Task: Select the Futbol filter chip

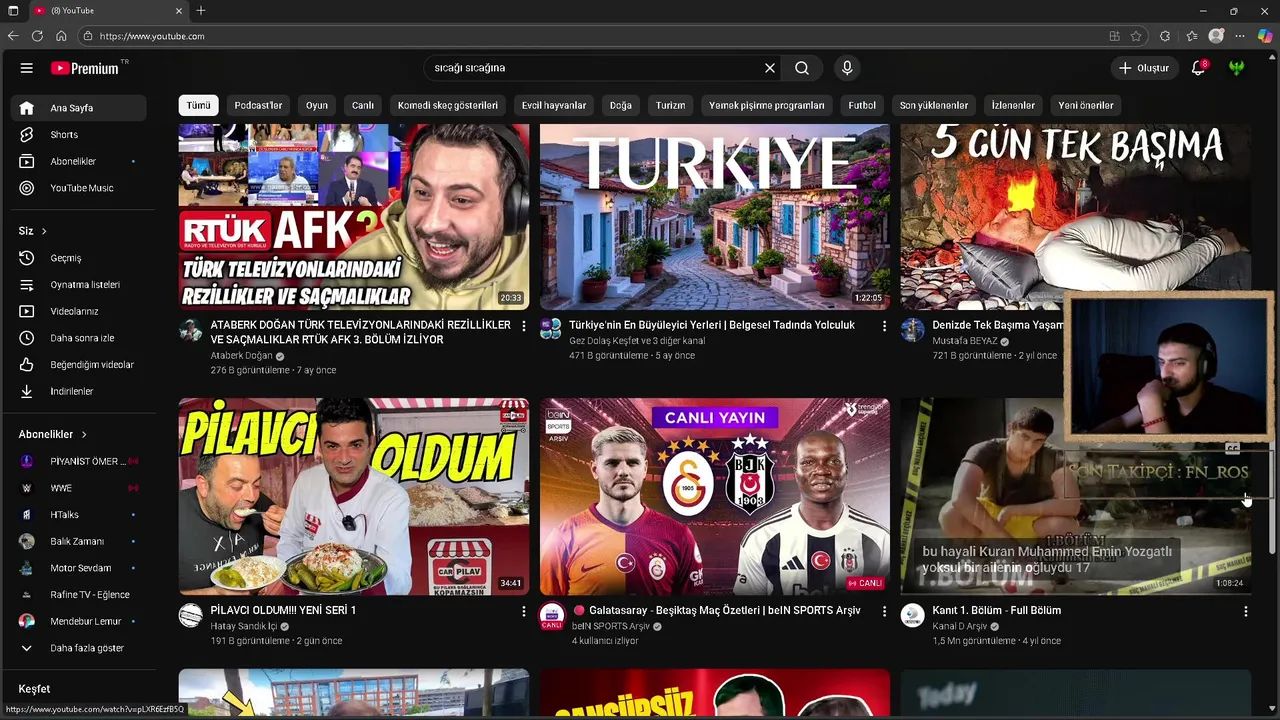Action: [x=862, y=105]
